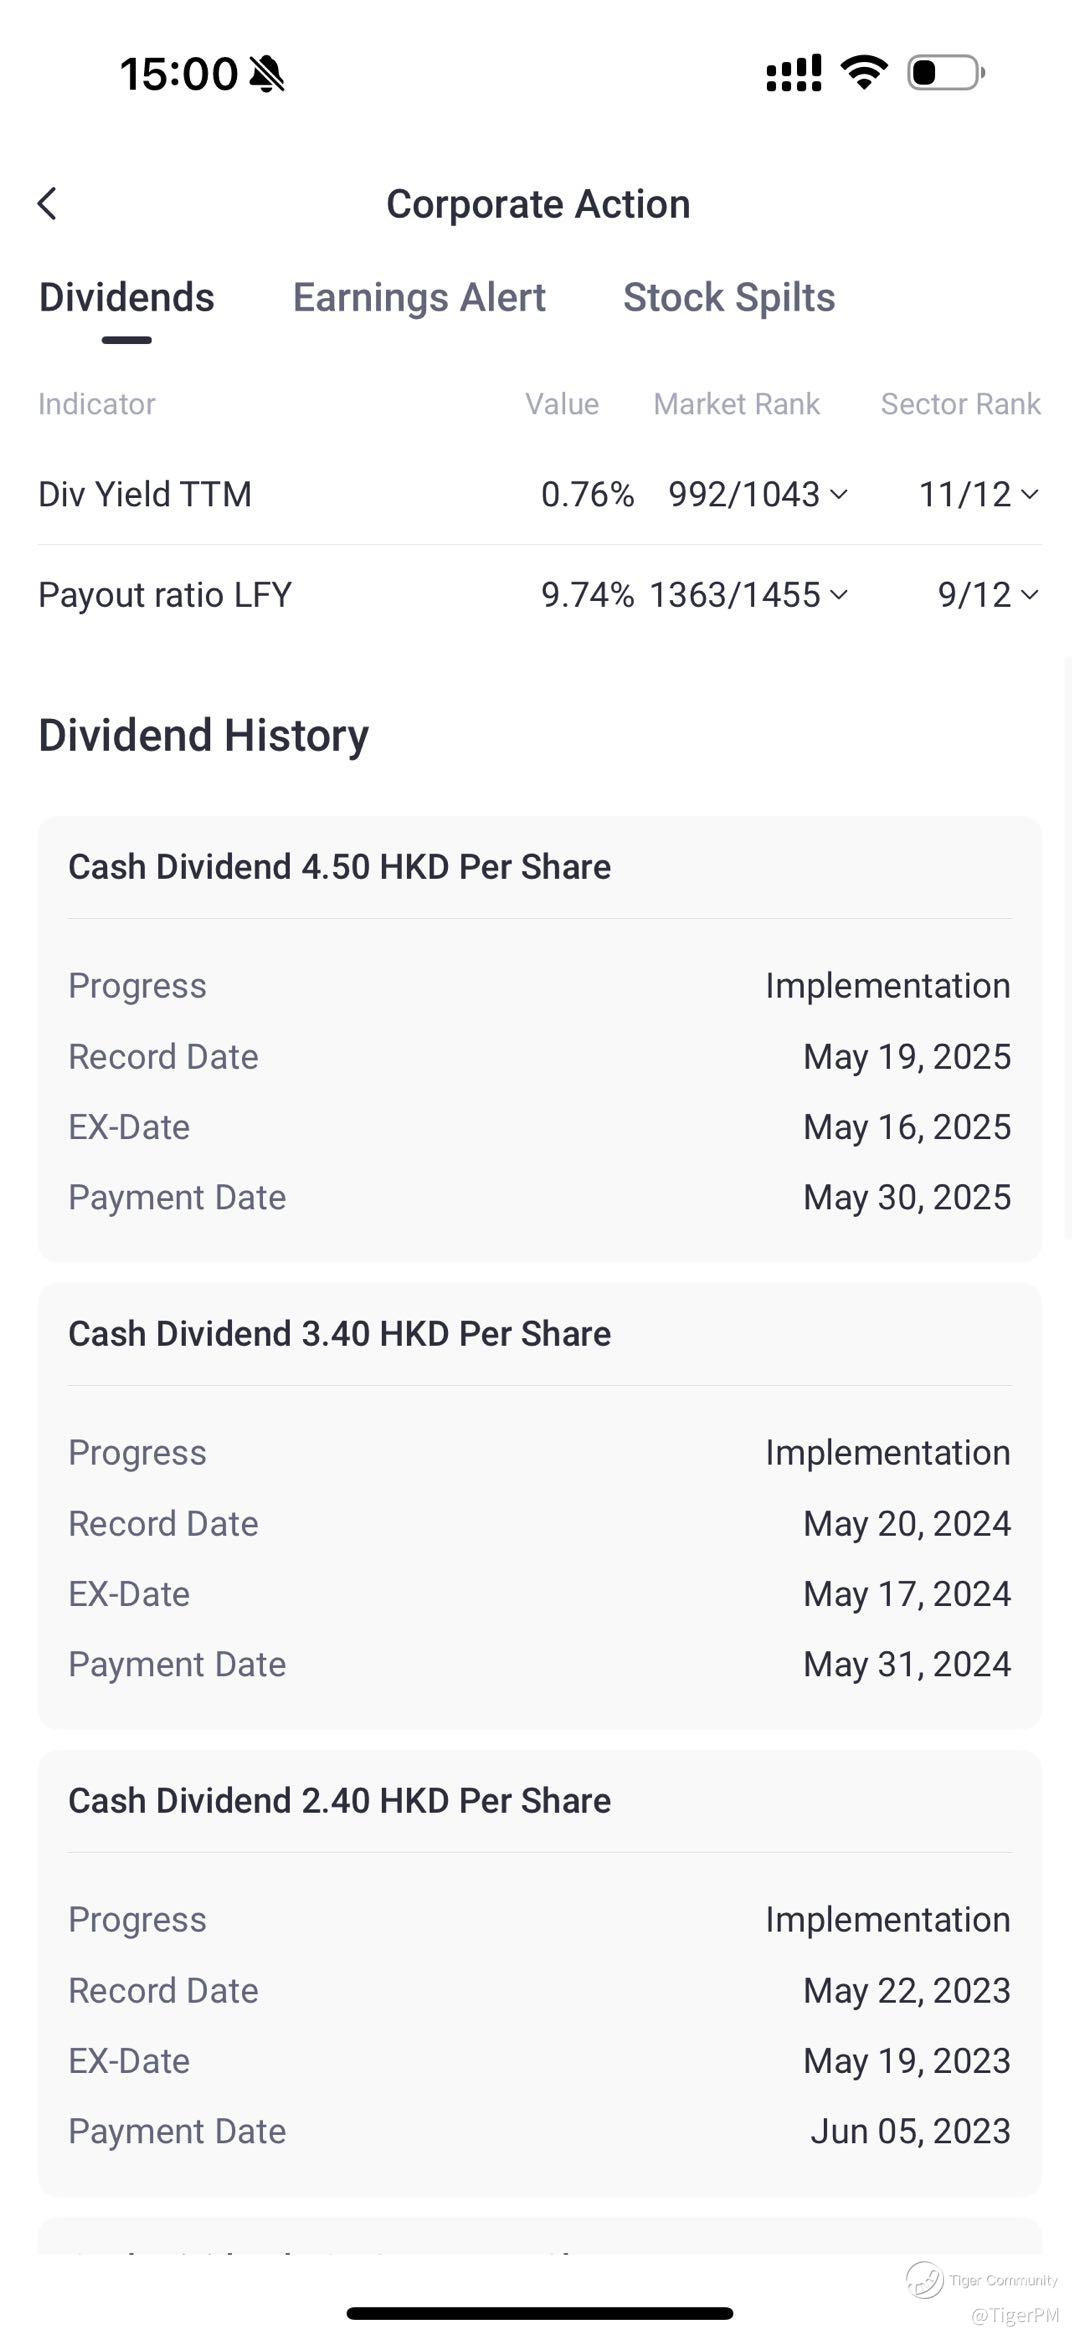Tap the back arrow icon
1080x2340 pixels.
point(47,204)
